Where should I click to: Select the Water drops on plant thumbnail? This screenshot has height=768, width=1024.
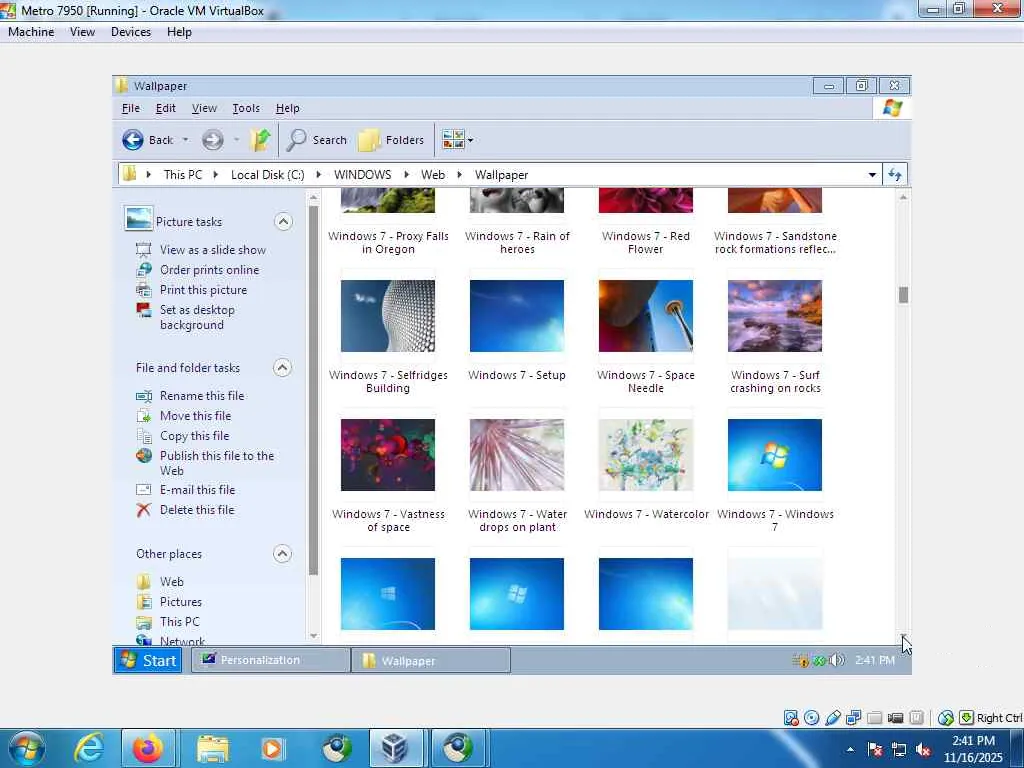click(x=517, y=455)
